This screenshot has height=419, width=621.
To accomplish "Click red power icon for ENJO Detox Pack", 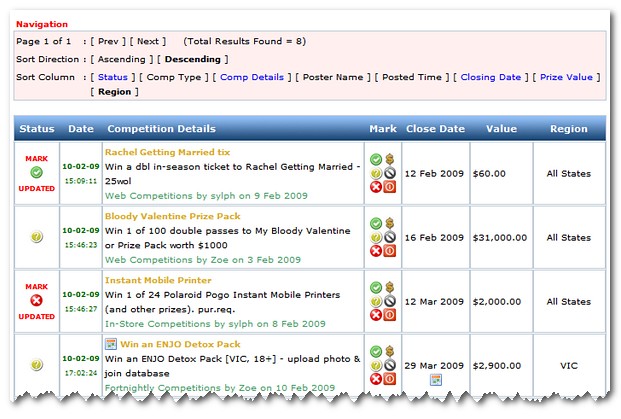I will click(390, 379).
